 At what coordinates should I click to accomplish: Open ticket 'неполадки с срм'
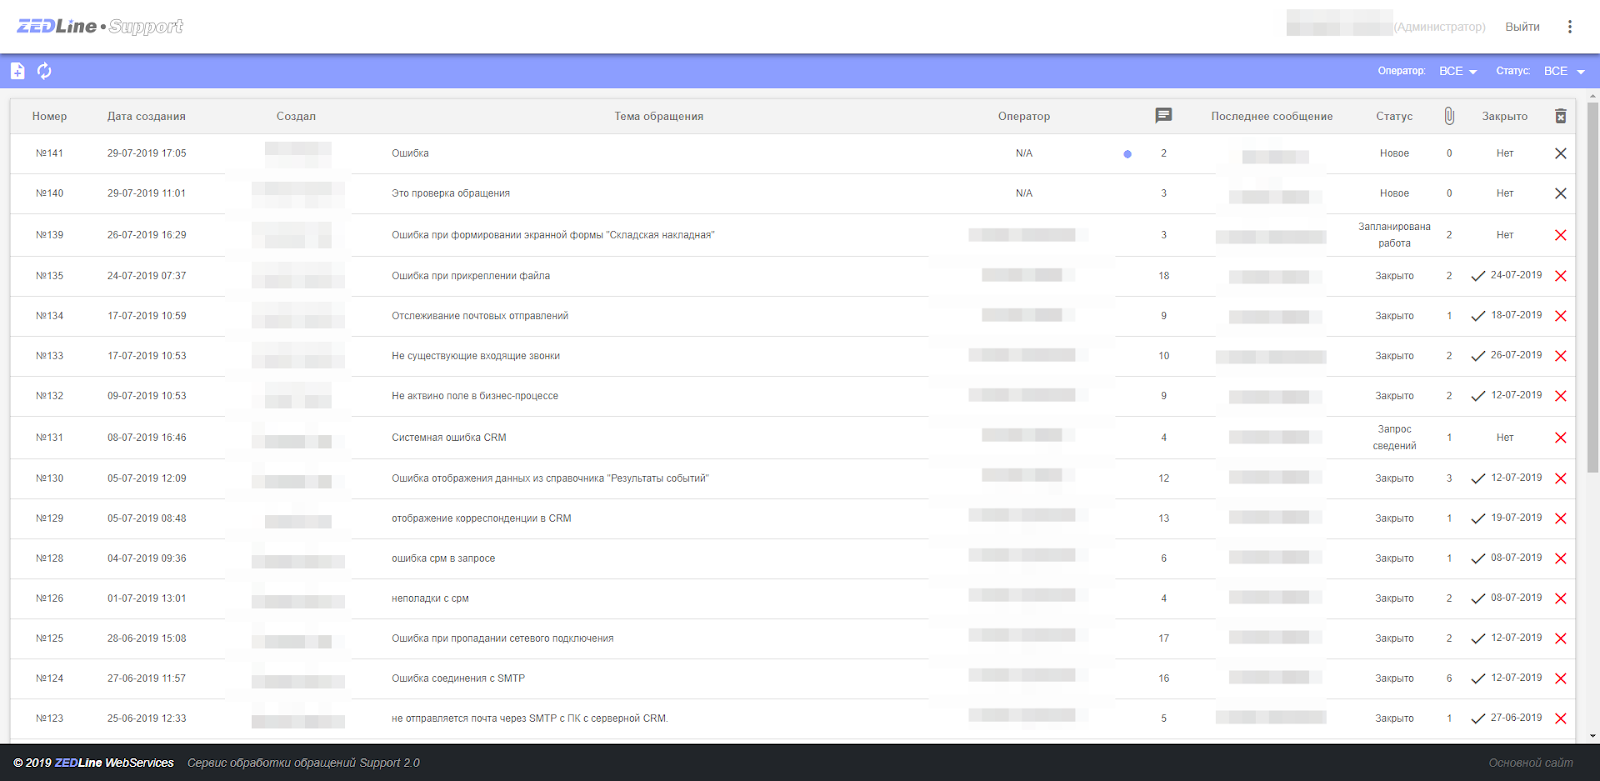pyautogui.click(x=430, y=599)
